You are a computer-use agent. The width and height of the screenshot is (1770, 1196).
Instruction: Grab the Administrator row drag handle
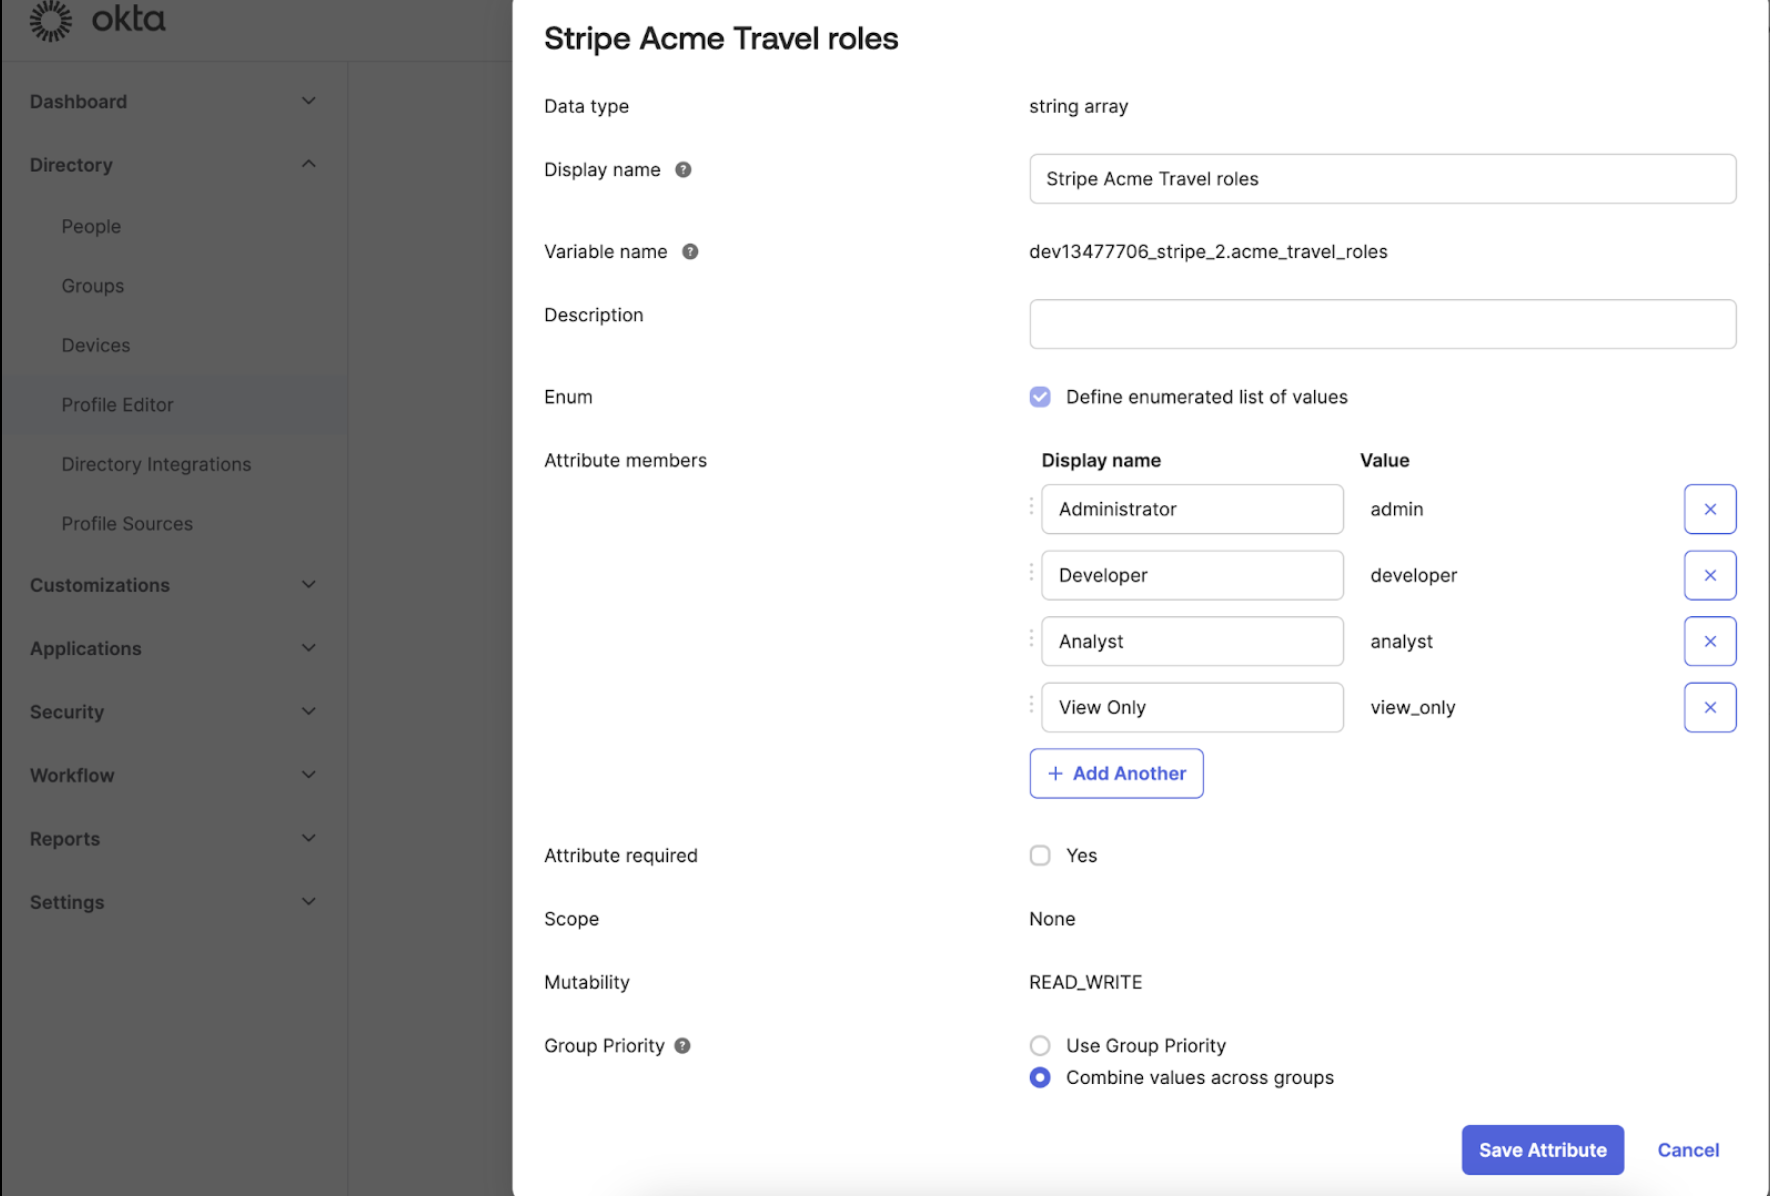pos(1031,506)
